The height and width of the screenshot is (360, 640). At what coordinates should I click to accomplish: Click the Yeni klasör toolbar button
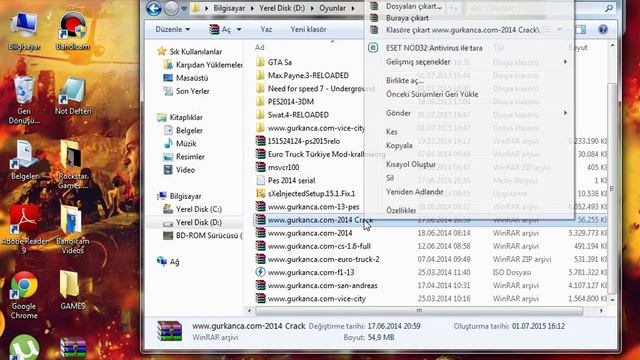tap(308, 29)
